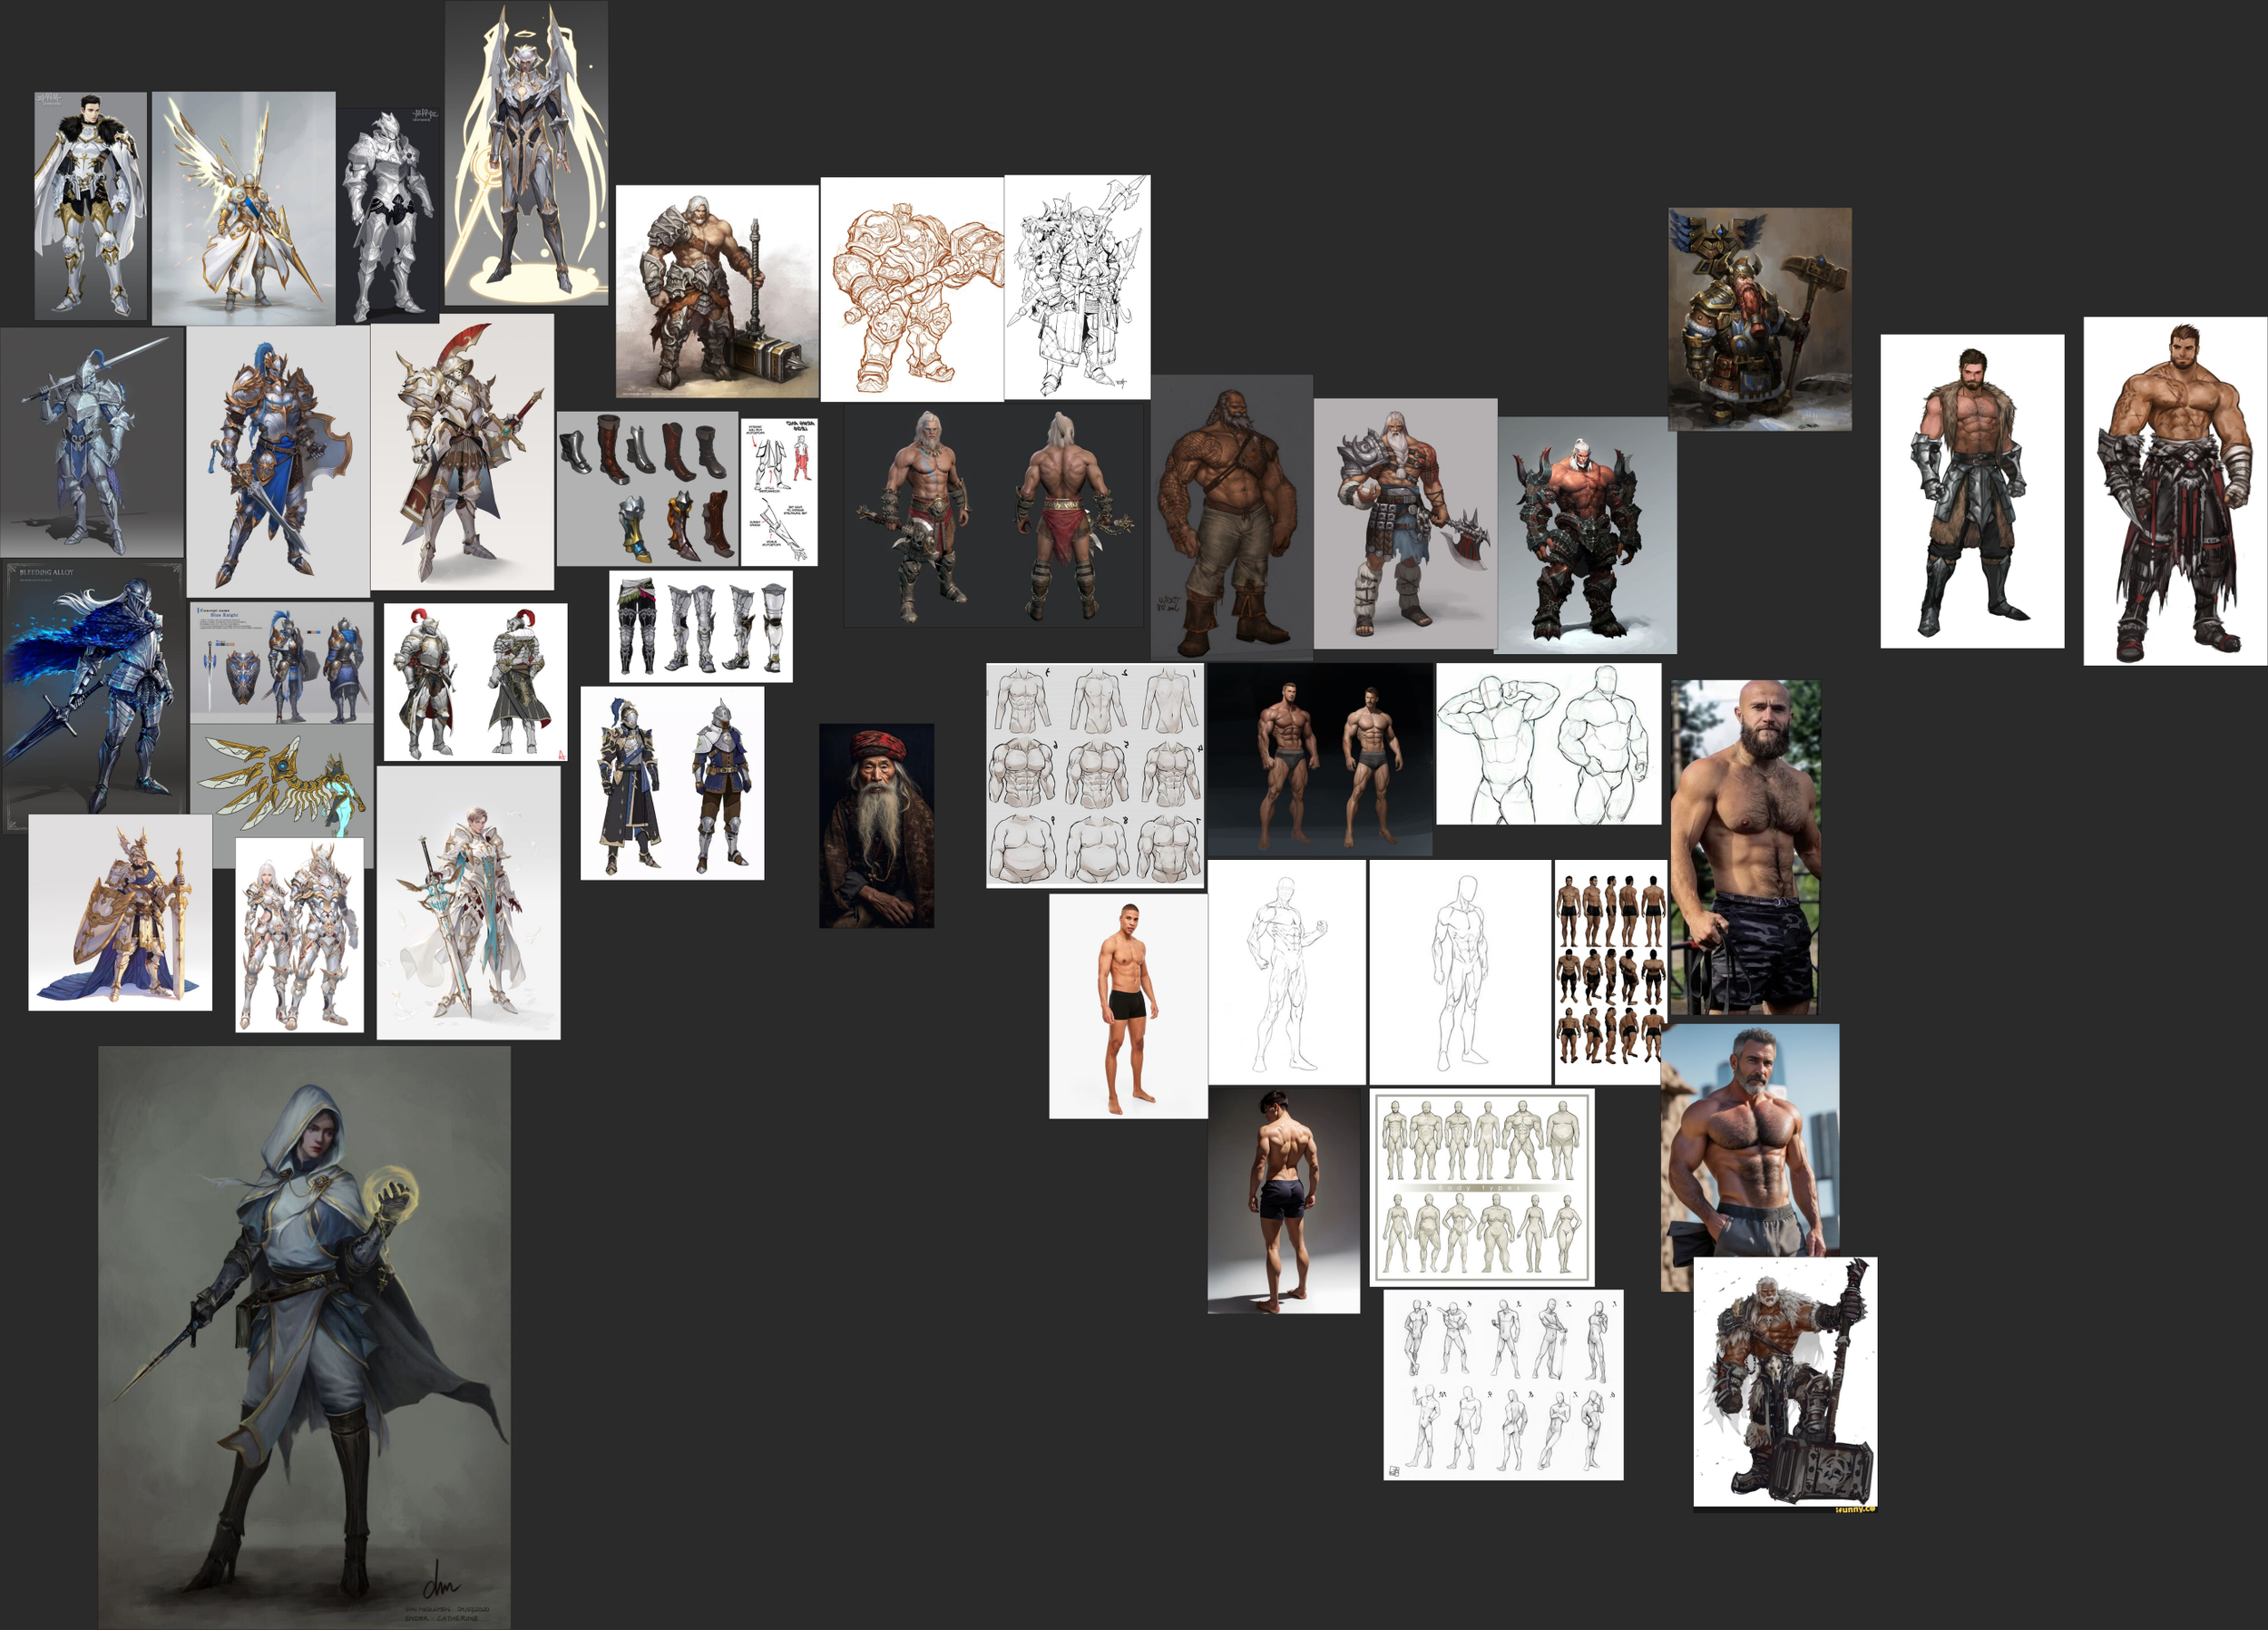The image size is (2268, 1630).
Task: Select photo of man in black boxer briefs
Action: 1127,1006
